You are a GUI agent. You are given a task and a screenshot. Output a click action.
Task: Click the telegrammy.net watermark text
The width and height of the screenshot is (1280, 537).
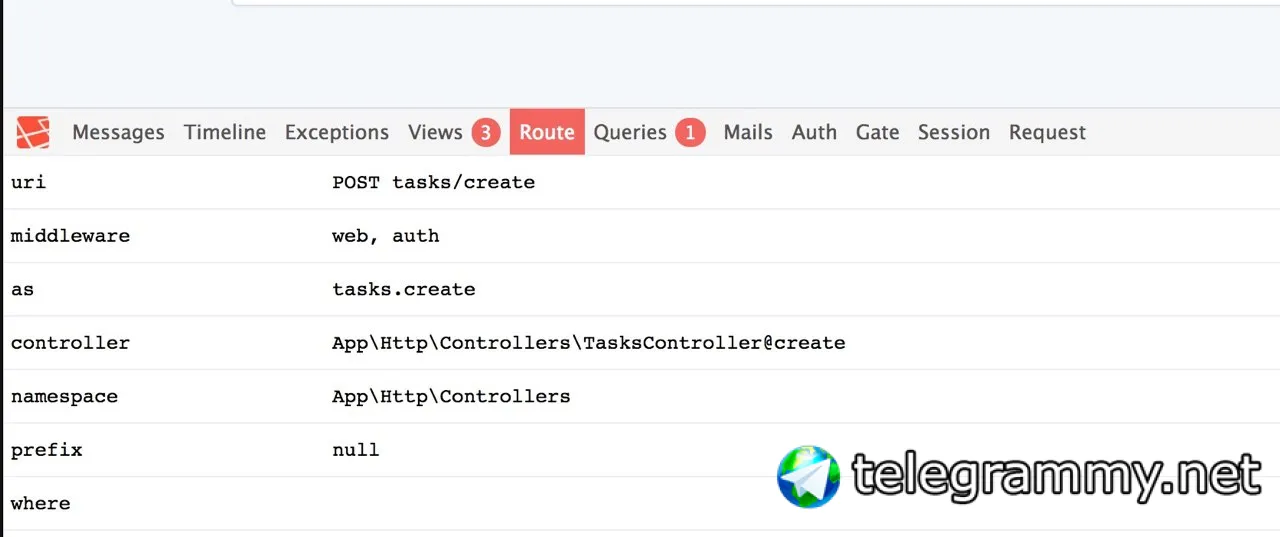tap(1056, 476)
